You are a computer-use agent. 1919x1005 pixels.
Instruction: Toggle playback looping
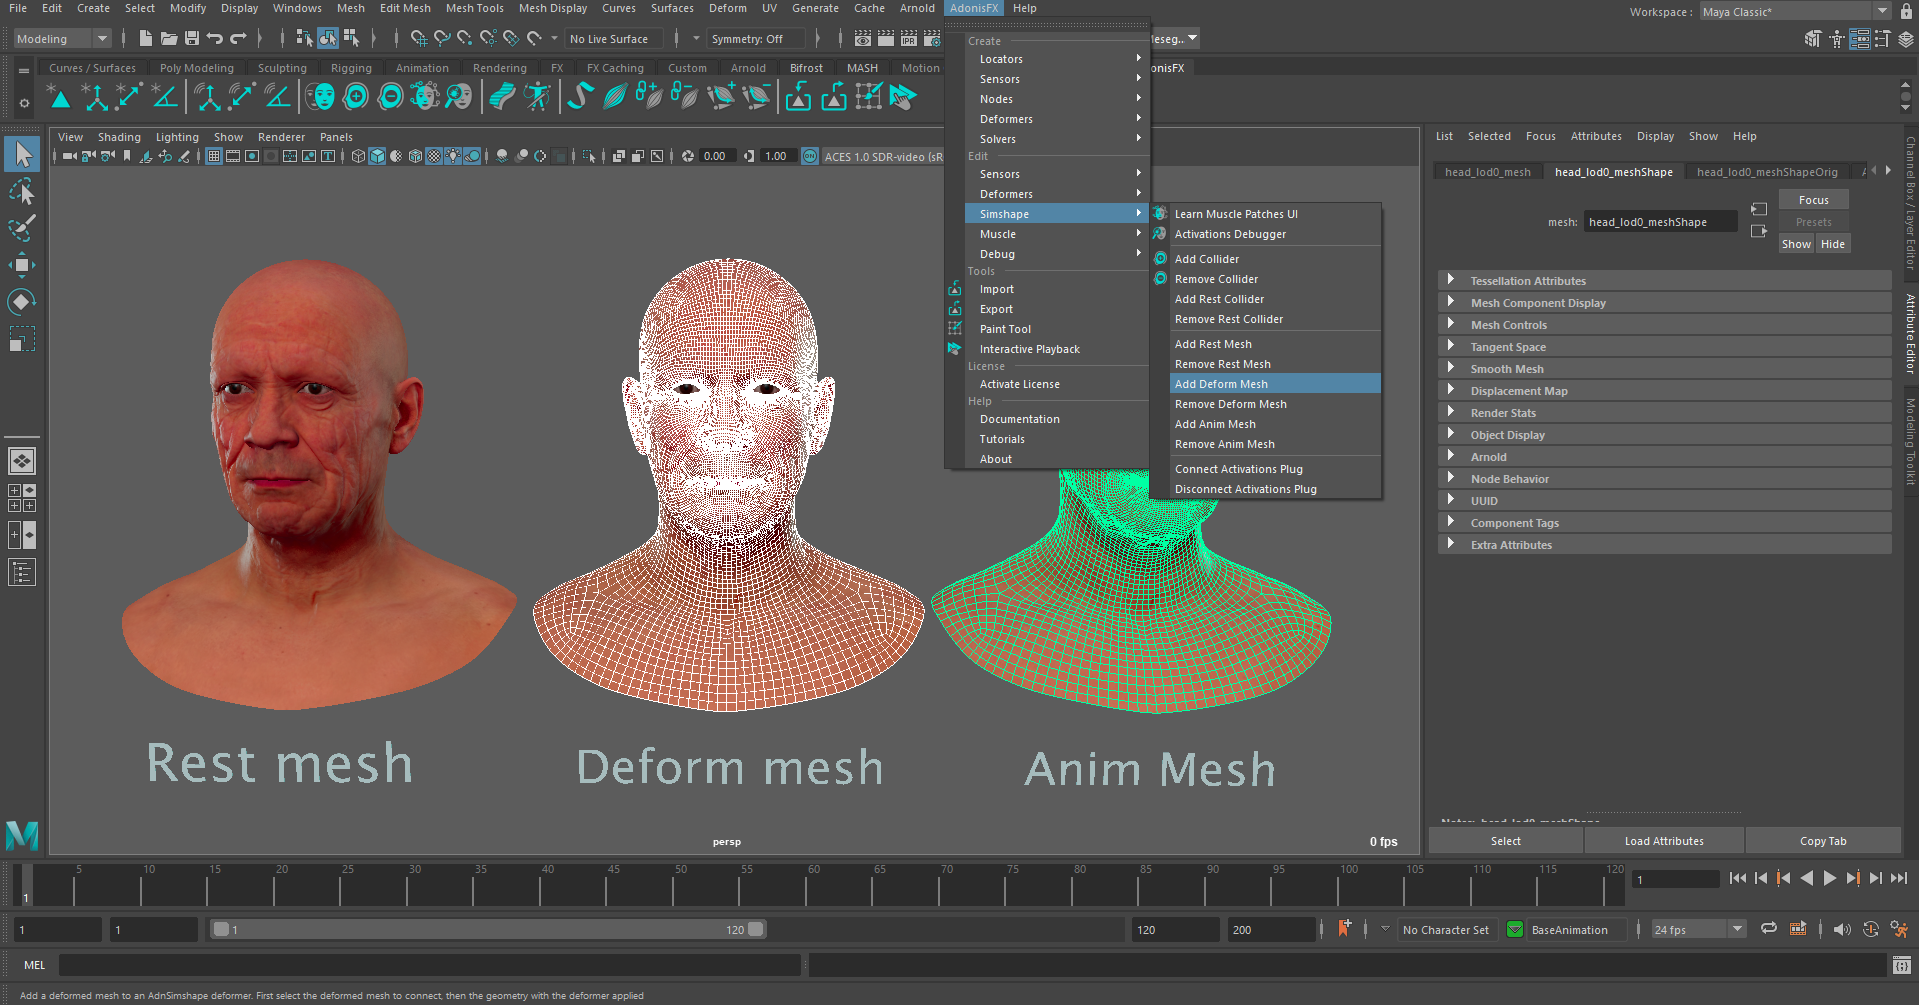coord(1768,929)
